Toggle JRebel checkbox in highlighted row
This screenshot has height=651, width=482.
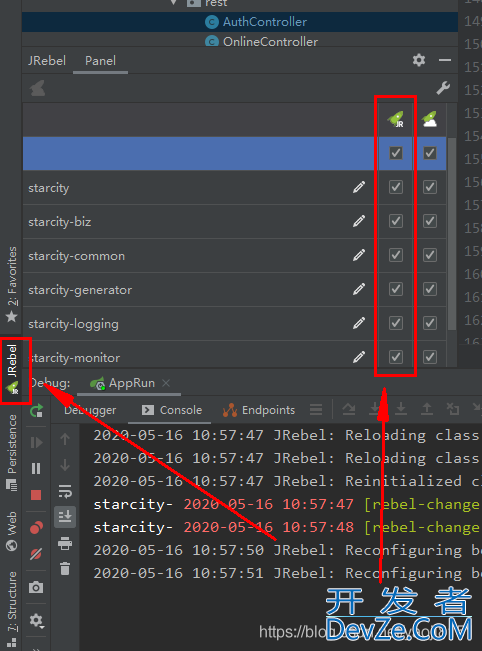(396, 153)
